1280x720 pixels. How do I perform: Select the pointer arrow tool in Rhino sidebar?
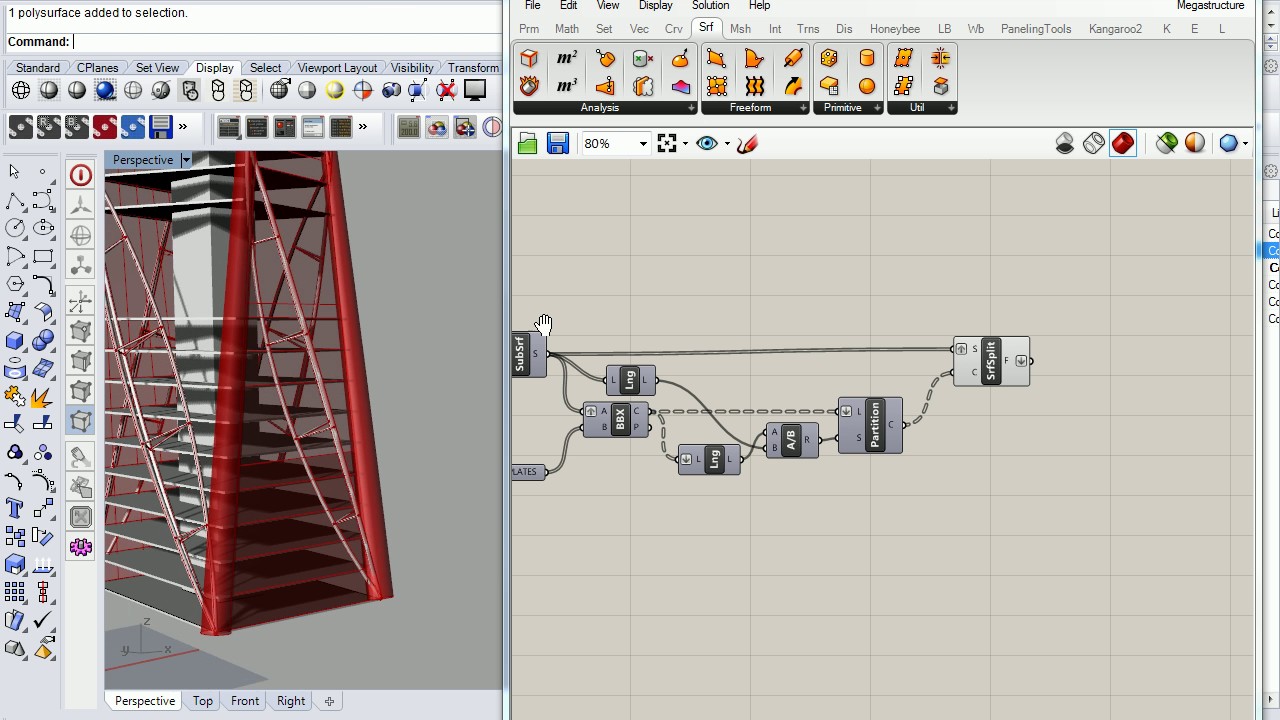[x=14, y=172]
